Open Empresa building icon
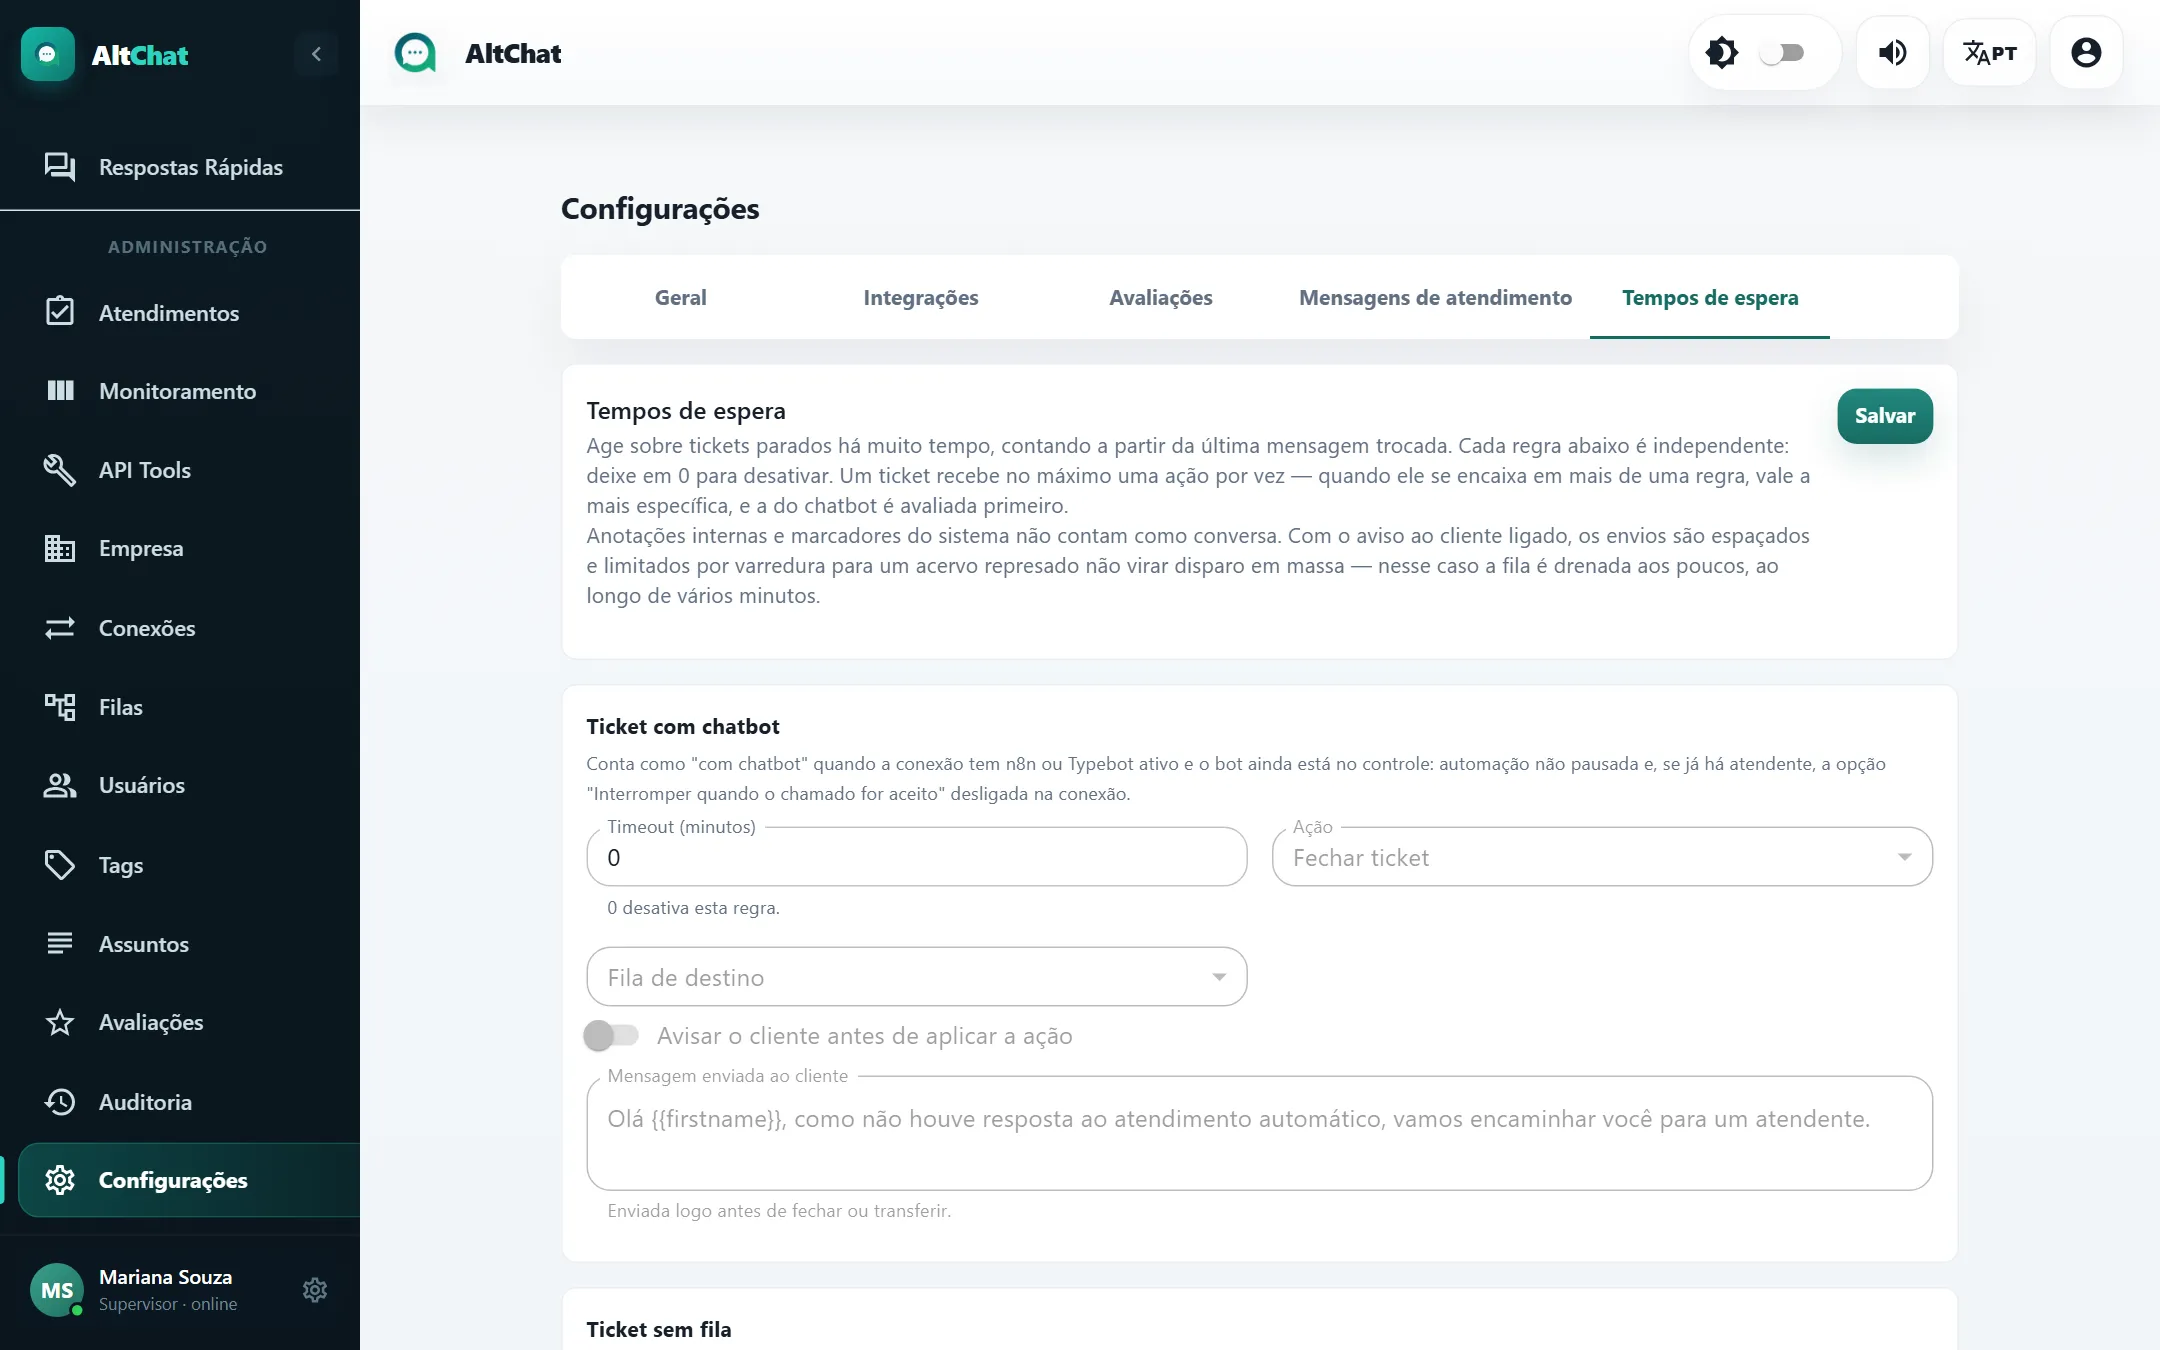Image resolution: width=2160 pixels, height=1350 pixels. 60,548
